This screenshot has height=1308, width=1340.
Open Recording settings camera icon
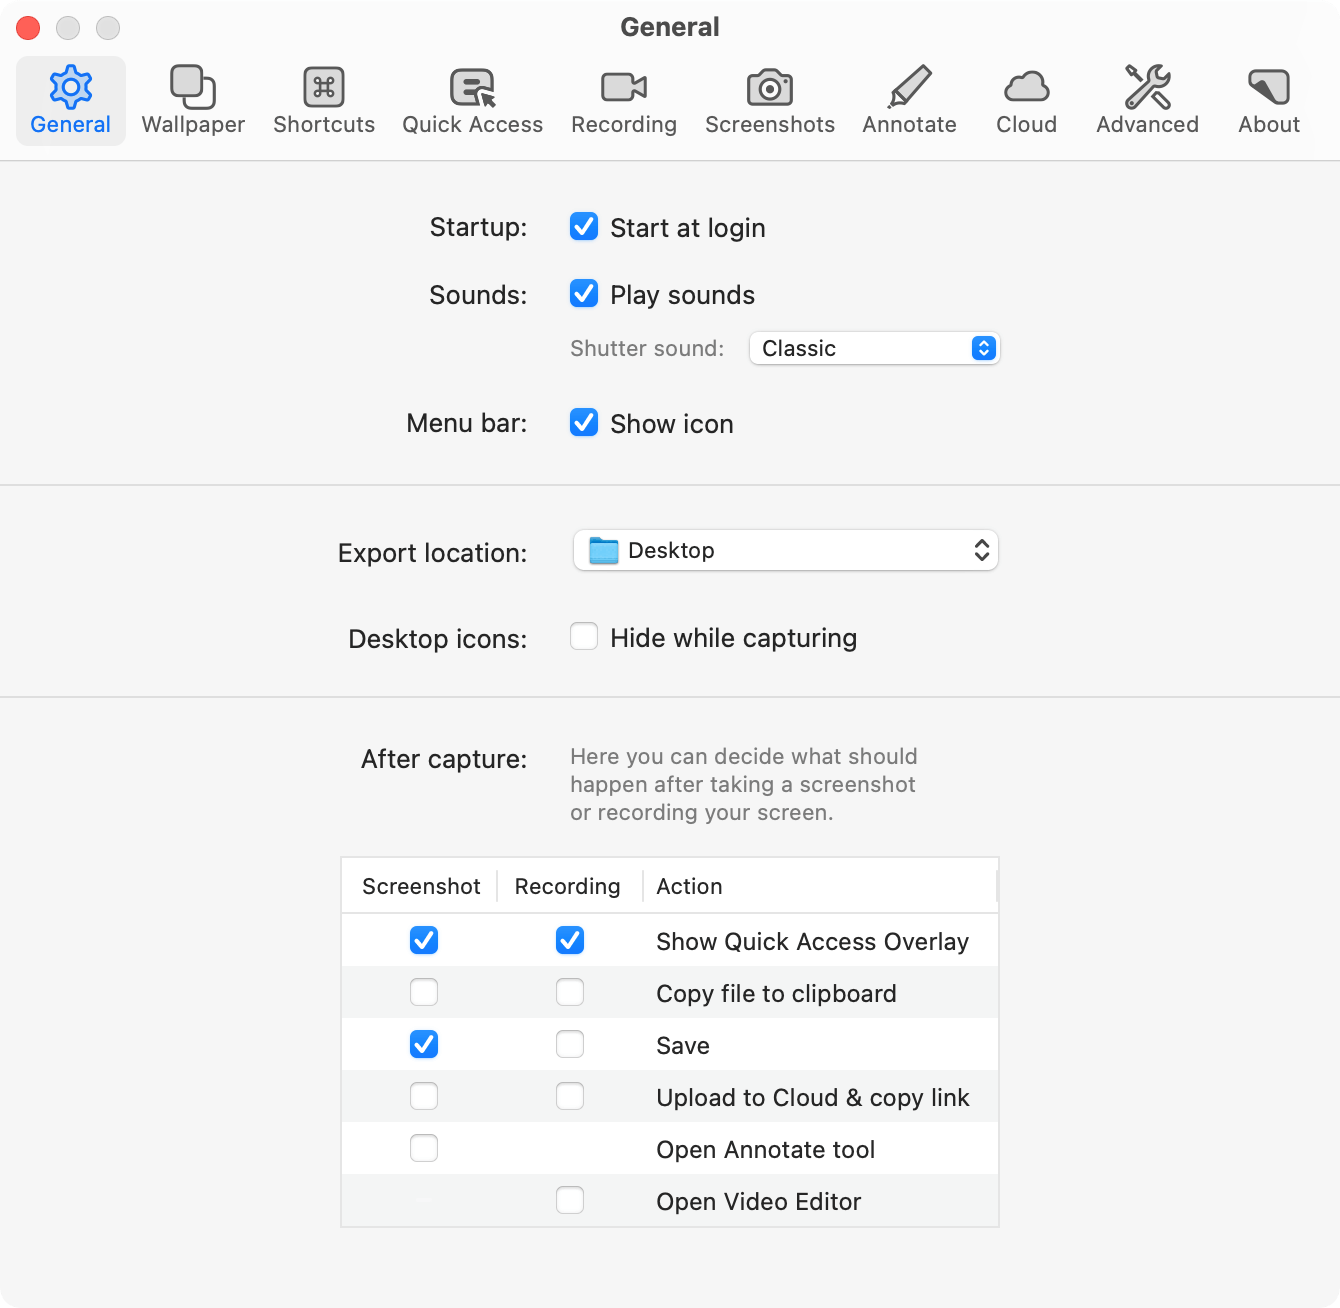click(624, 88)
